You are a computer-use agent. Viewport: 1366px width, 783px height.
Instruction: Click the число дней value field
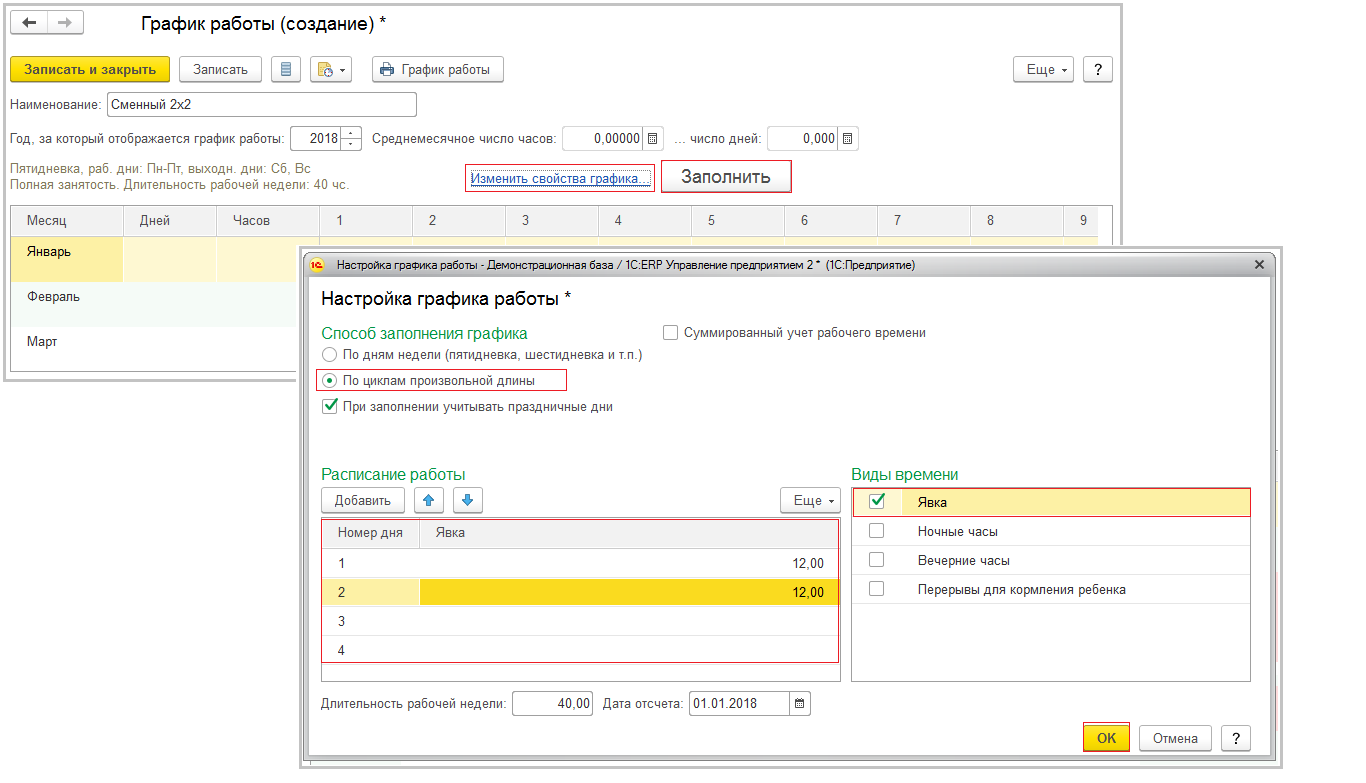click(x=803, y=138)
